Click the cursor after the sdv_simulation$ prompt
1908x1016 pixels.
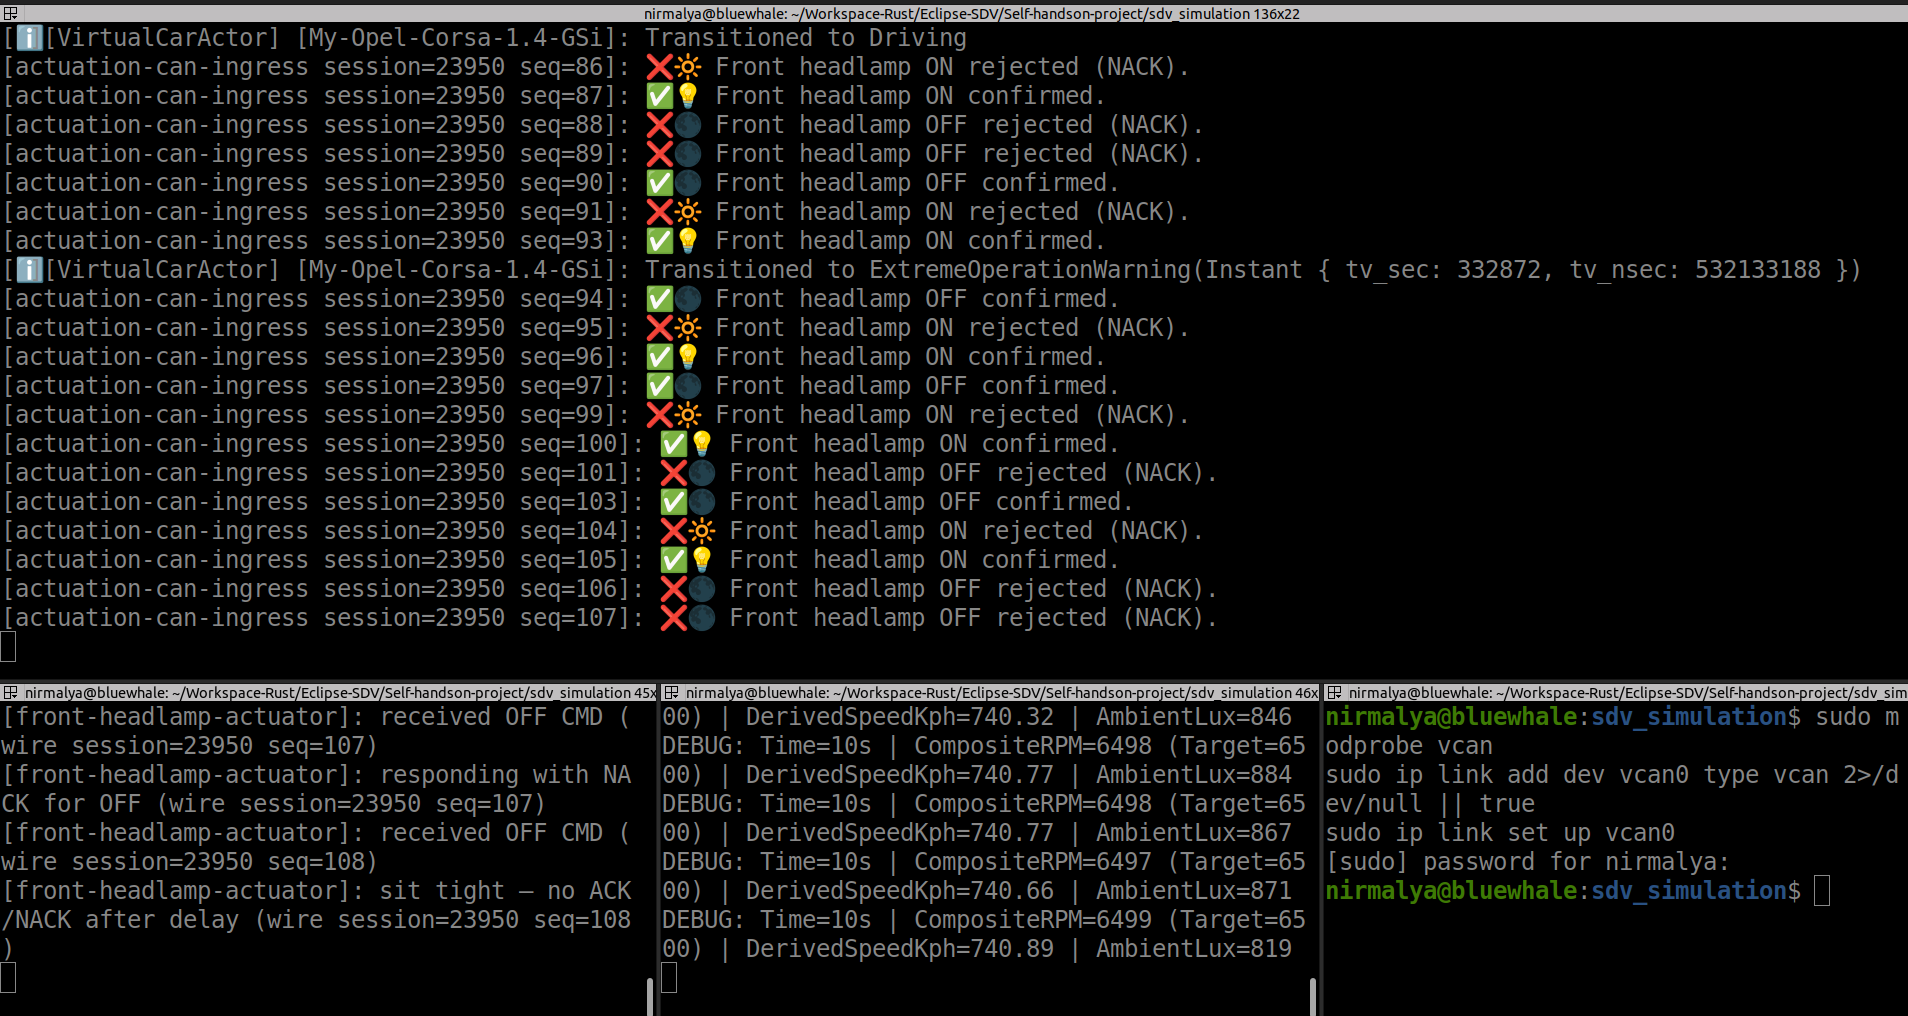pyautogui.click(x=1822, y=890)
